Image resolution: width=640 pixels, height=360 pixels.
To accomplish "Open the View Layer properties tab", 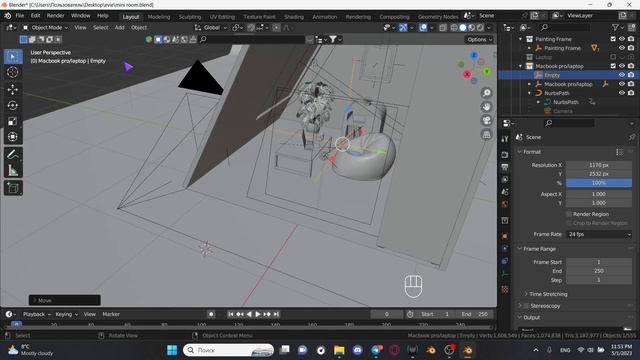I will [x=505, y=180].
